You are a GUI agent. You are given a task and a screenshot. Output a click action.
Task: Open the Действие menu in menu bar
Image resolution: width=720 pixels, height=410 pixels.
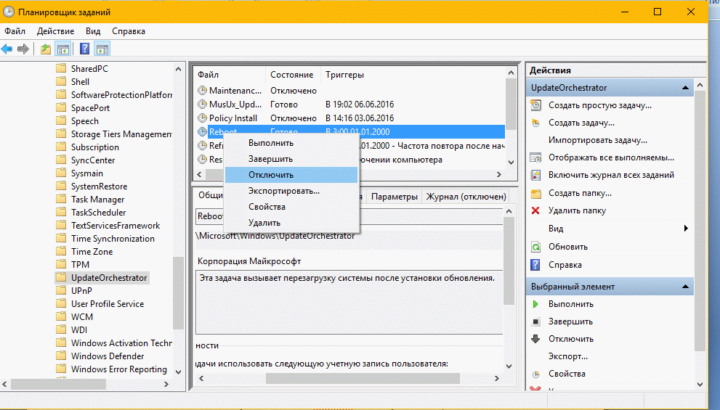point(55,31)
